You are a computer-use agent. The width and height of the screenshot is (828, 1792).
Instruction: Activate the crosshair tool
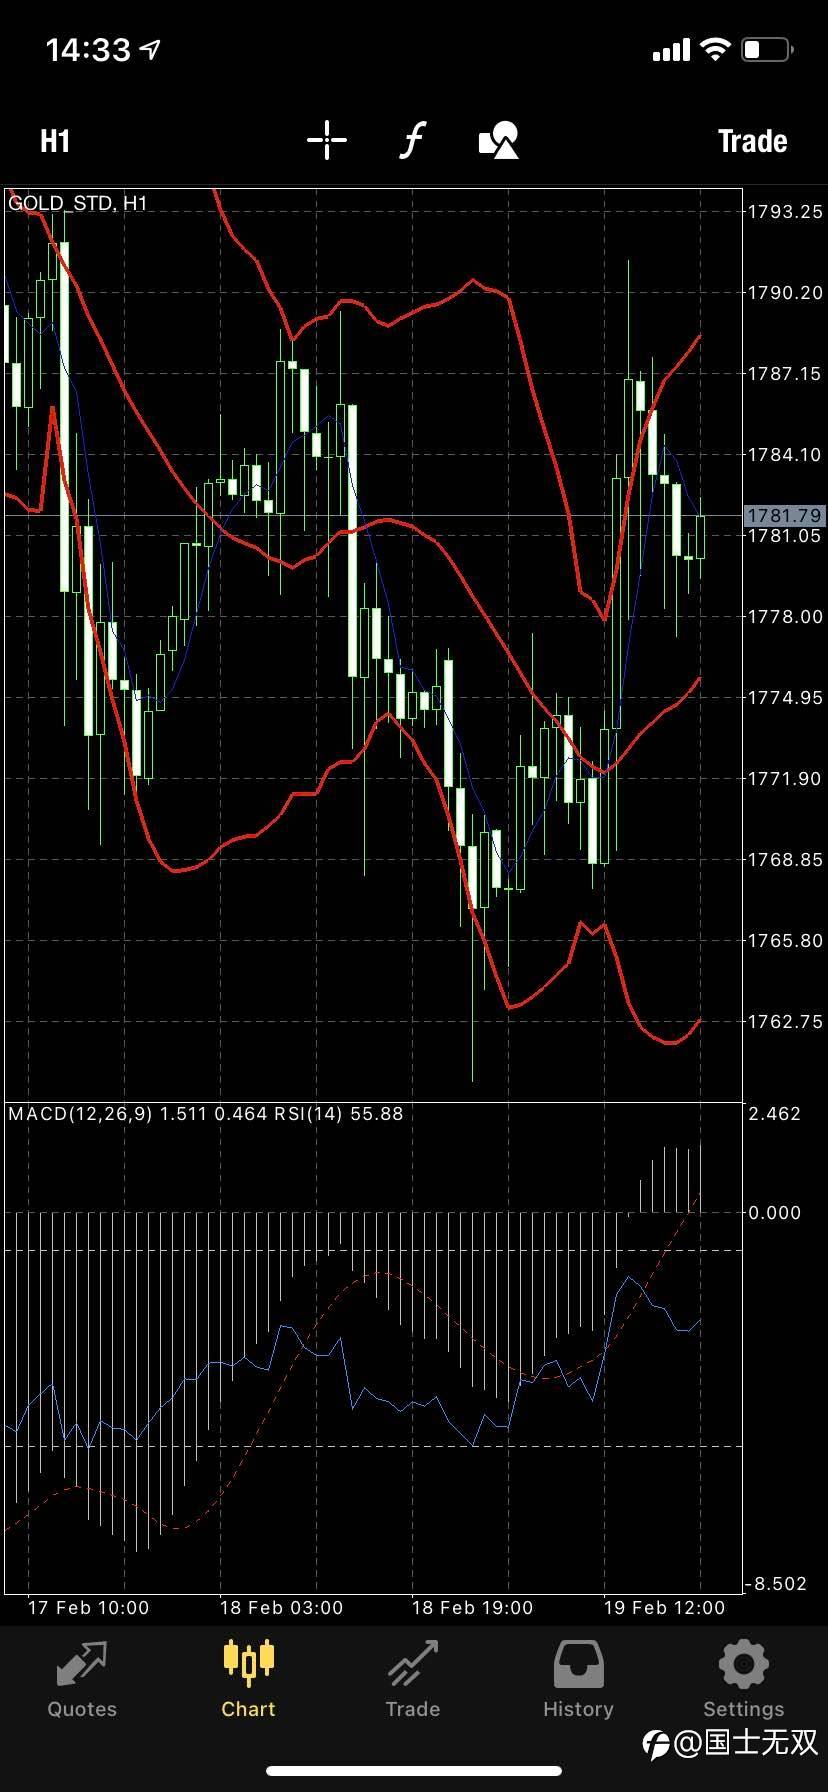pyautogui.click(x=327, y=140)
